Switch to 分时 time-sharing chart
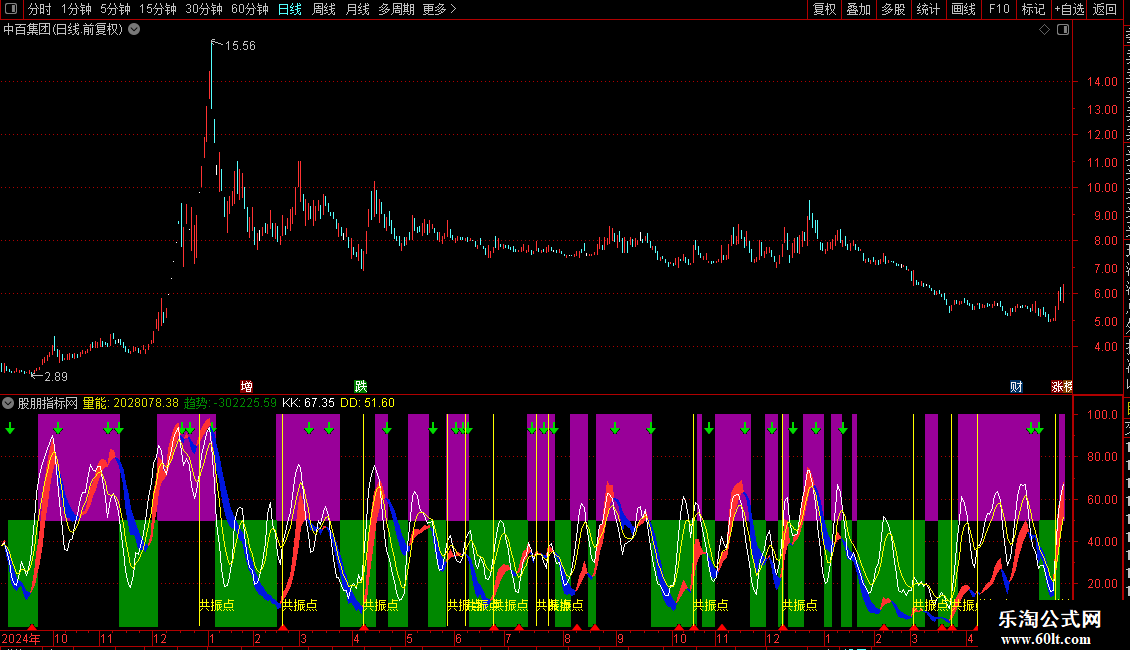 [x=40, y=9]
